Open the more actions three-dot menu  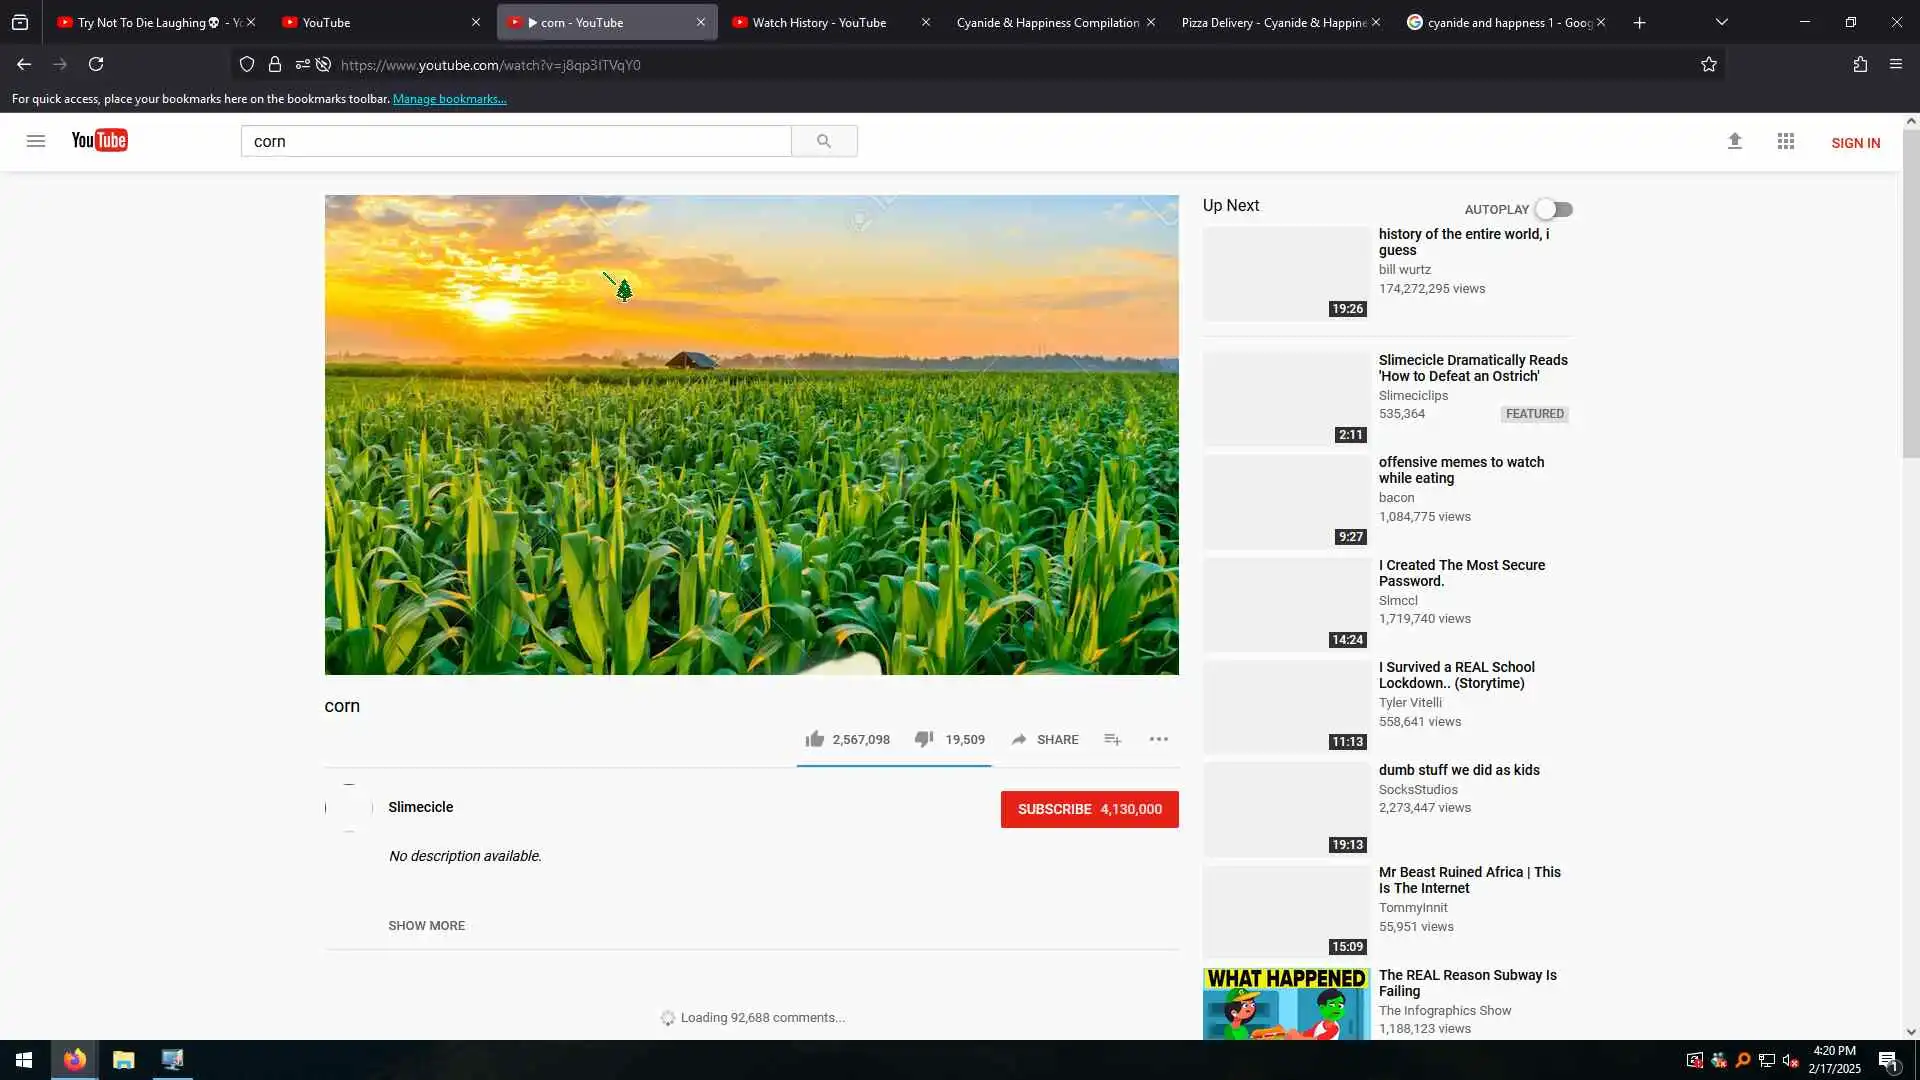tap(1158, 739)
